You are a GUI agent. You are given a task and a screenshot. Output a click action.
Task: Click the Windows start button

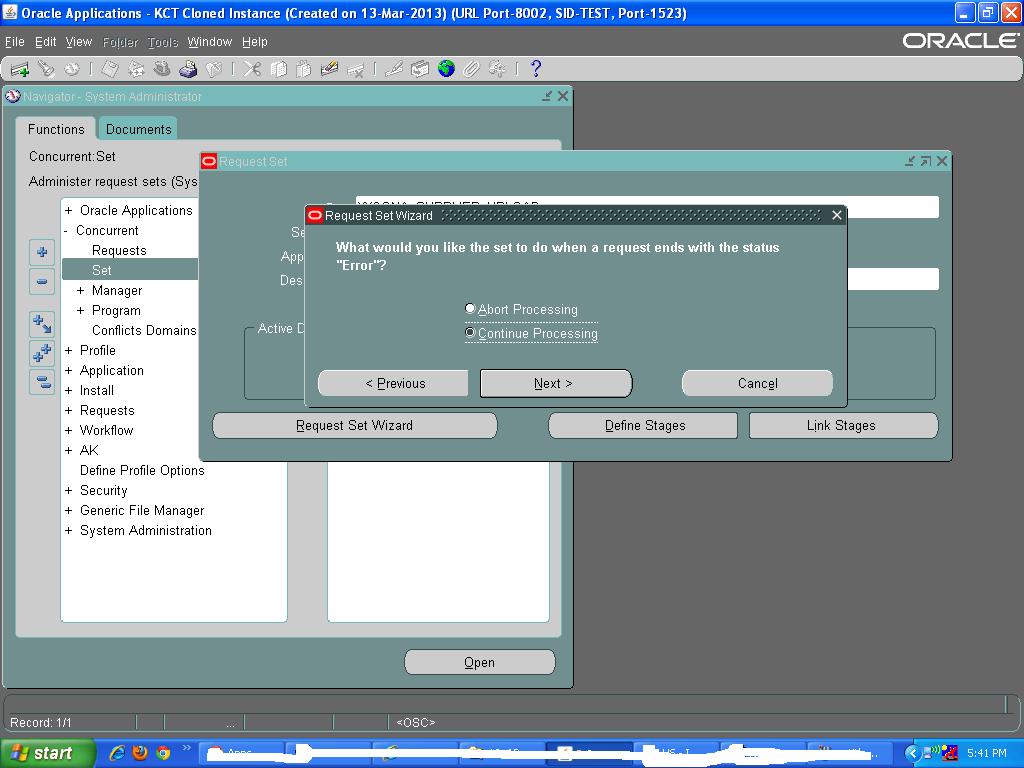point(46,754)
